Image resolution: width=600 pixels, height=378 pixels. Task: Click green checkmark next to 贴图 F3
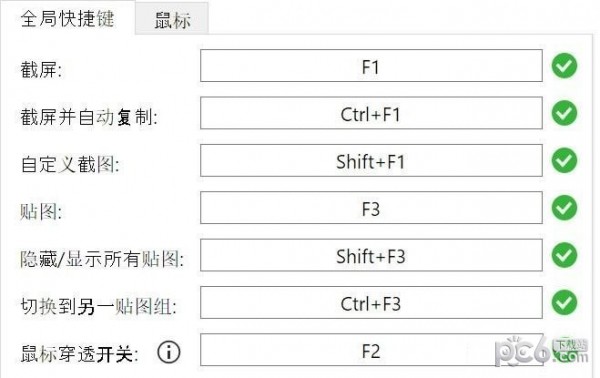[x=564, y=208]
